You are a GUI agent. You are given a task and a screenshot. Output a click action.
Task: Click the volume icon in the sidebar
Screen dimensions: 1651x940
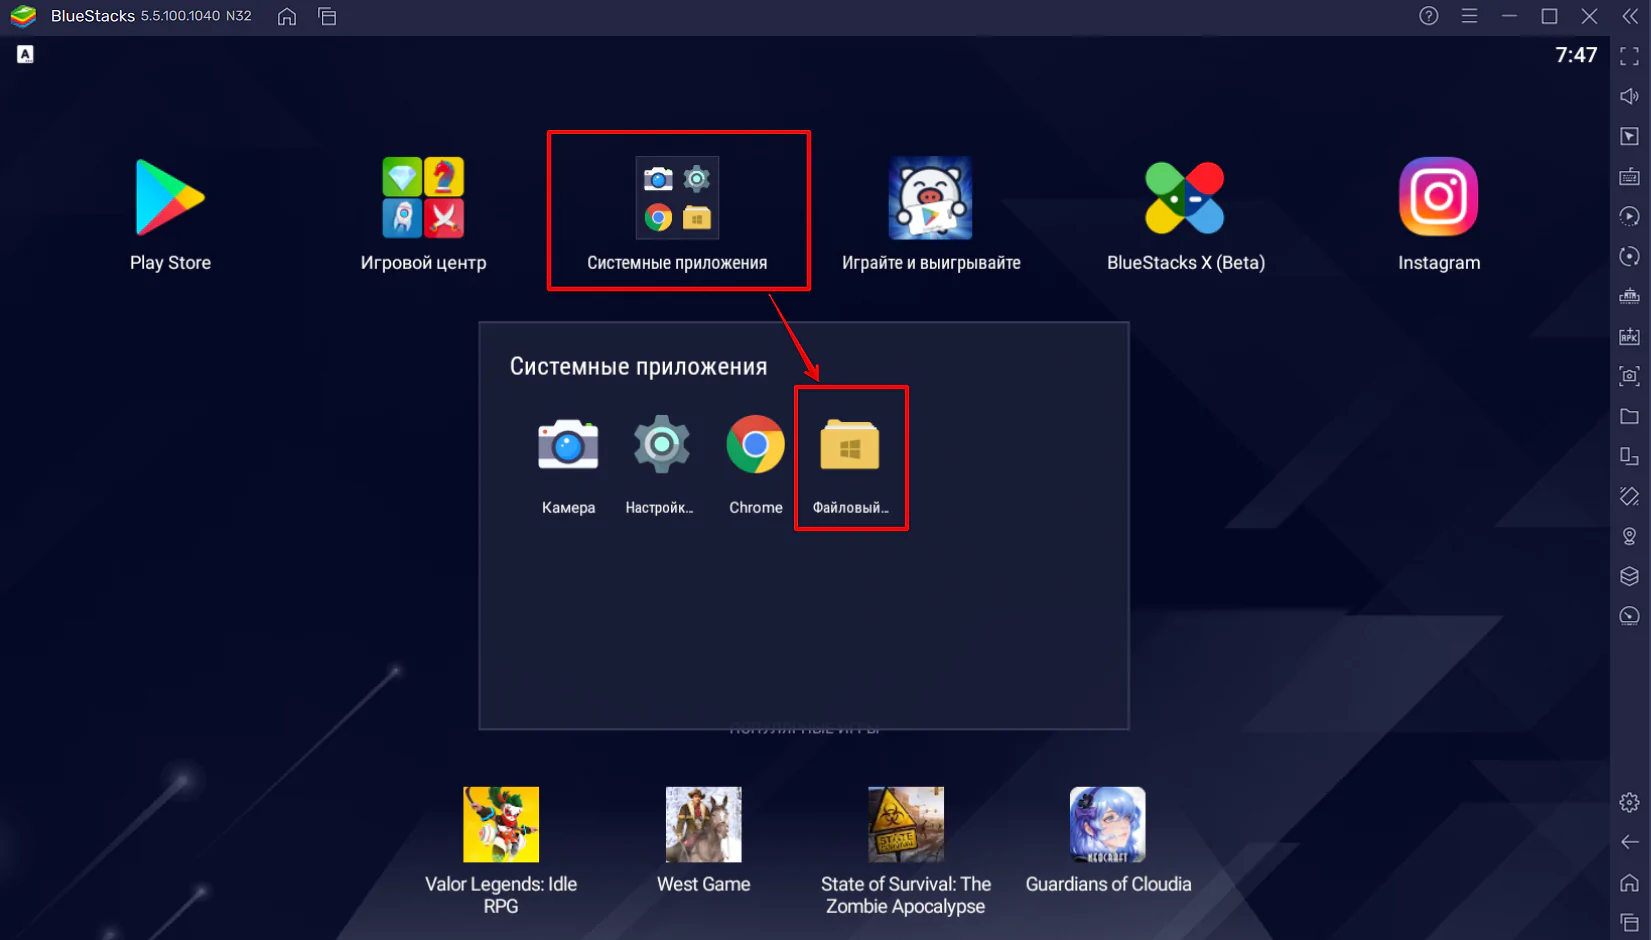[1629, 97]
